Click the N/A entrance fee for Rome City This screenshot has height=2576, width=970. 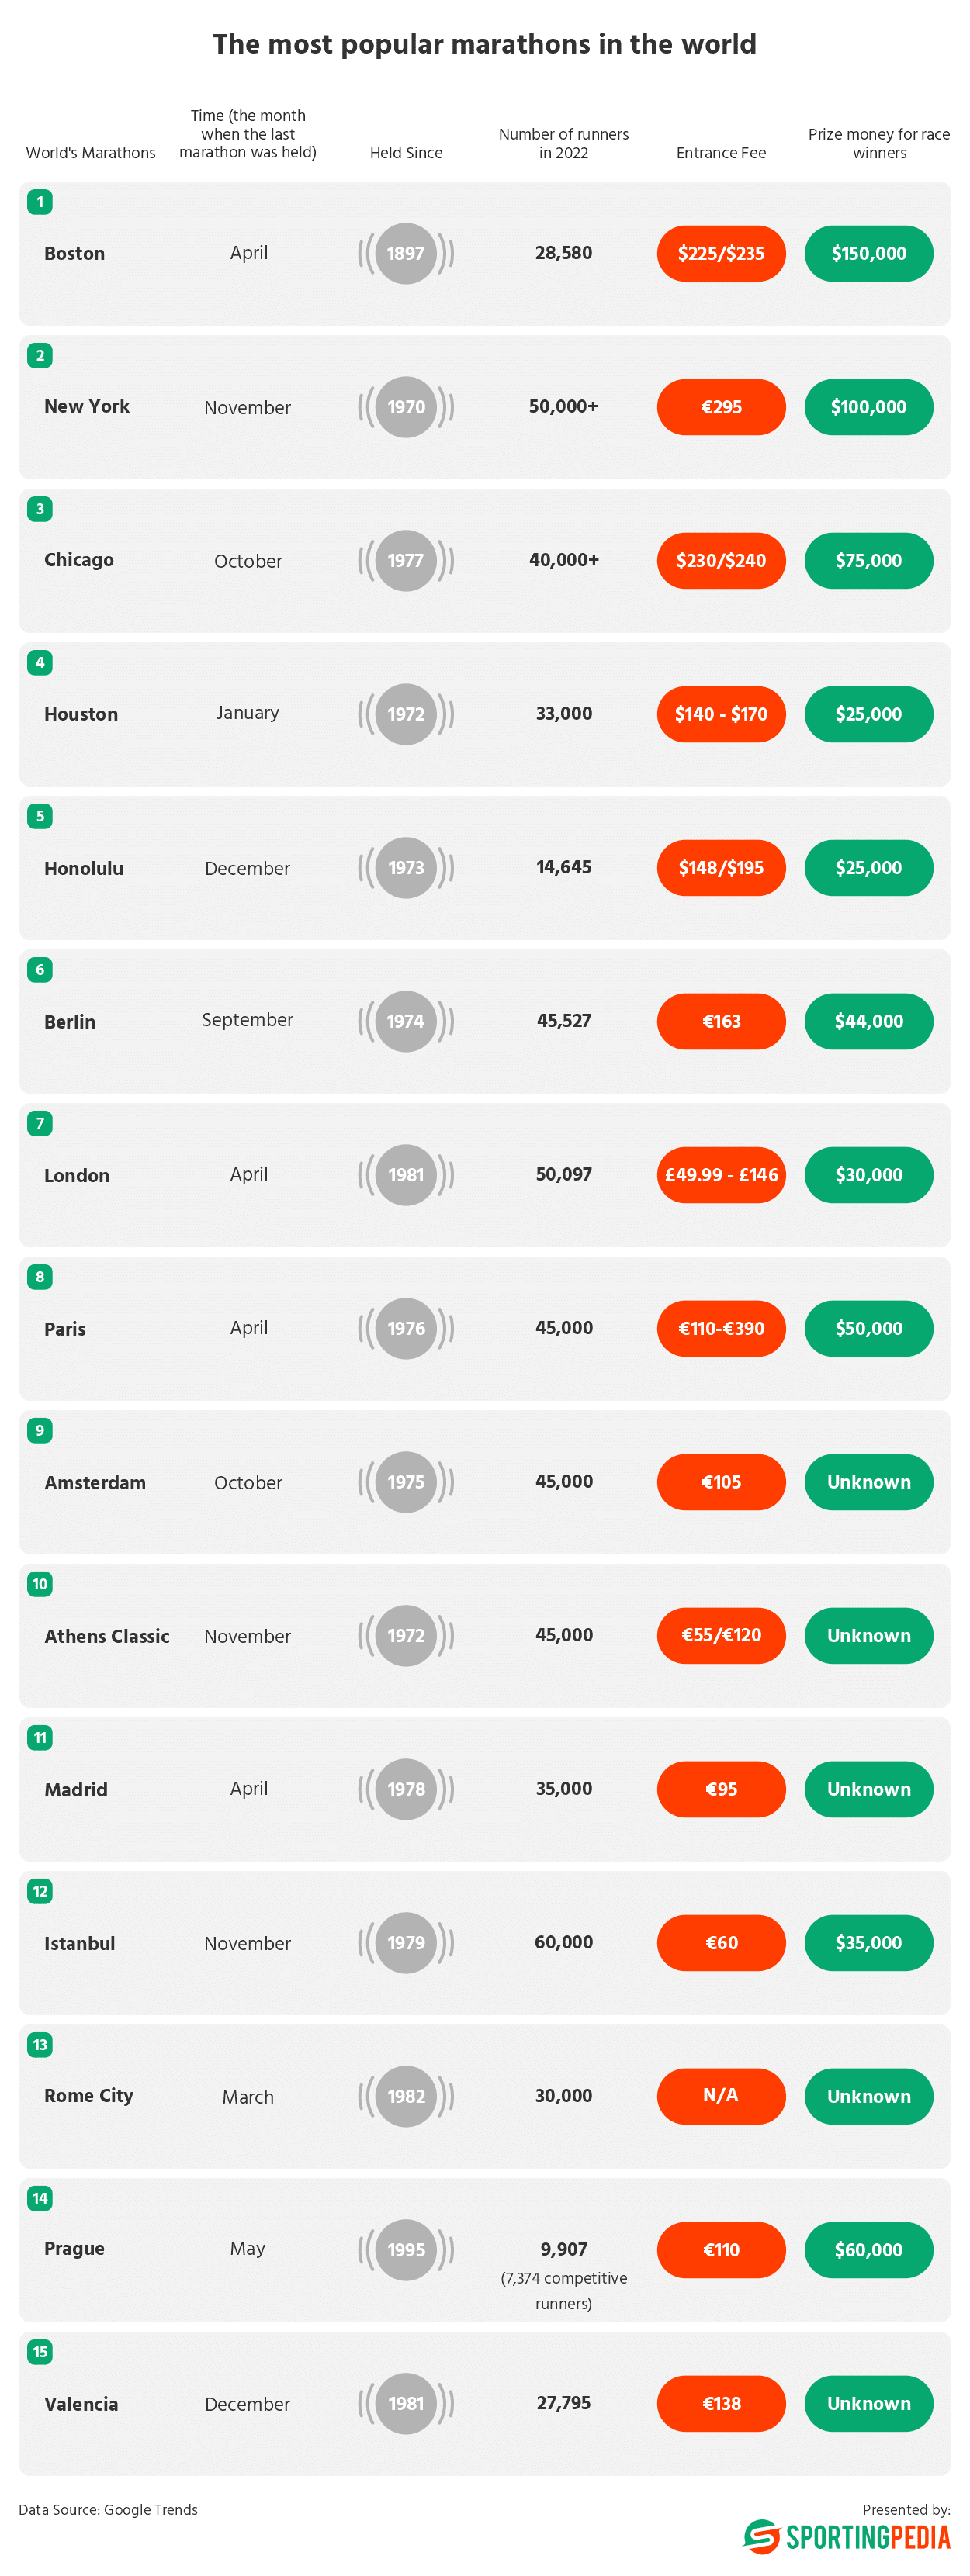pos(721,2096)
